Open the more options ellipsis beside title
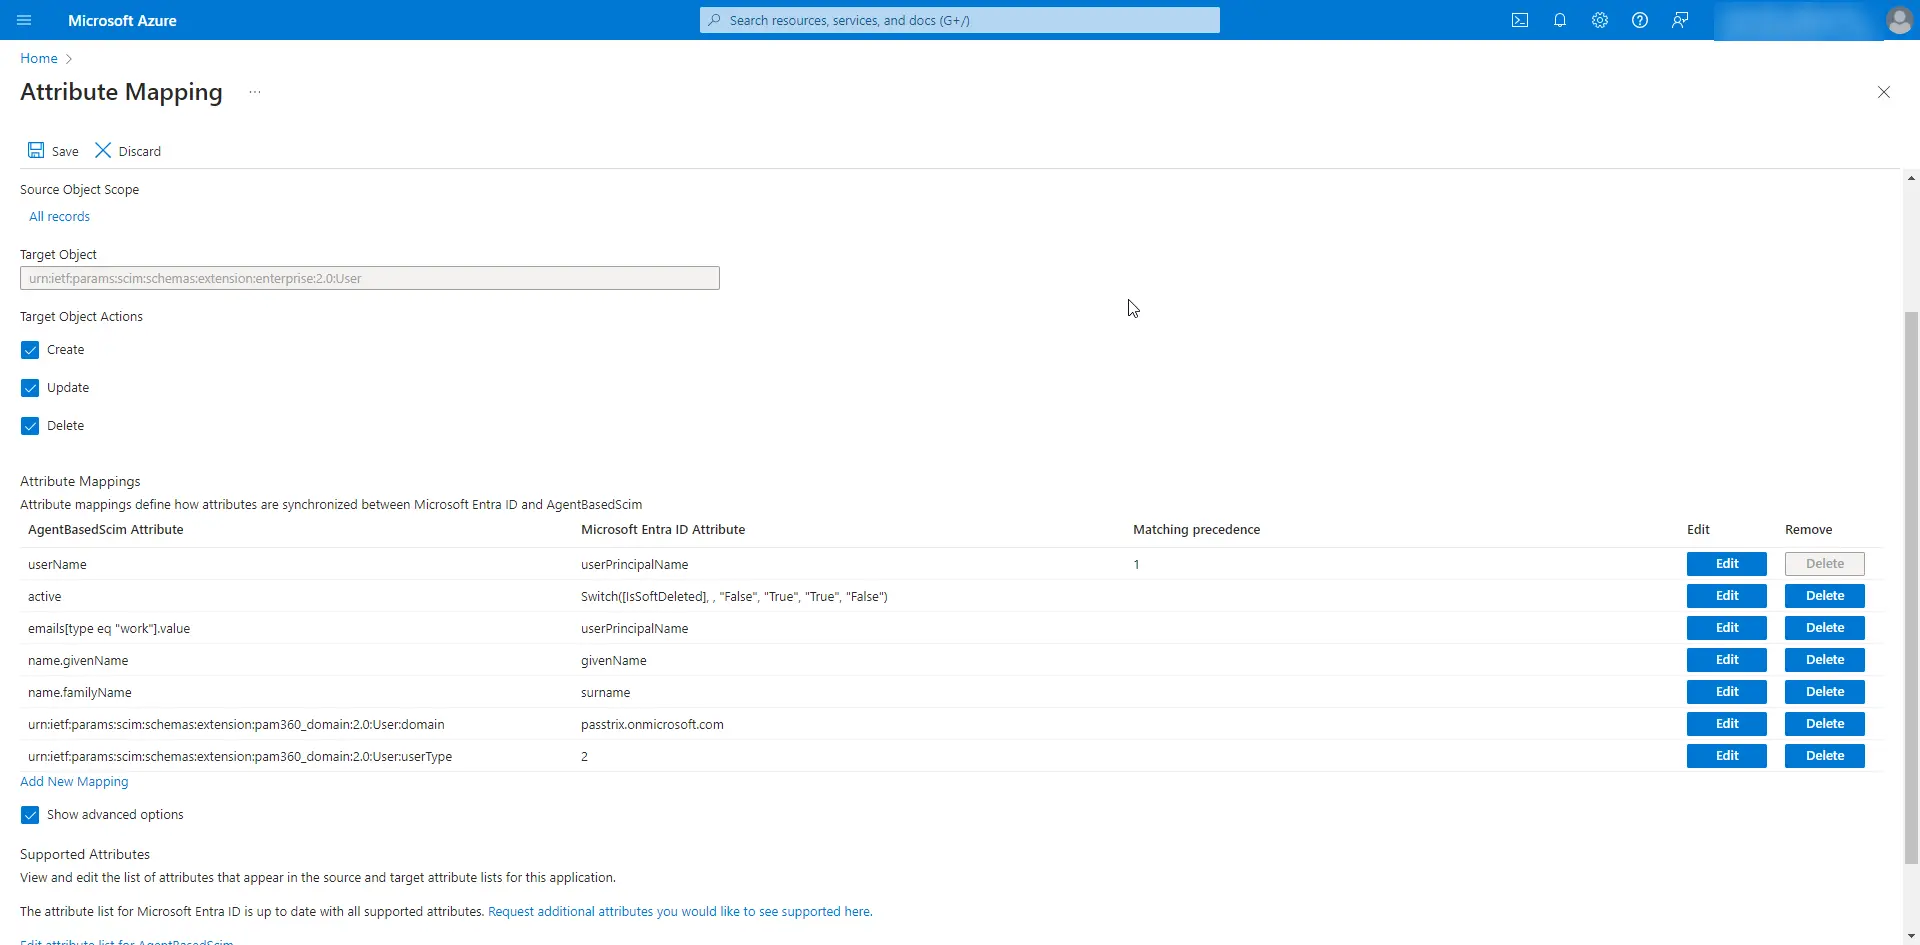 point(255,92)
